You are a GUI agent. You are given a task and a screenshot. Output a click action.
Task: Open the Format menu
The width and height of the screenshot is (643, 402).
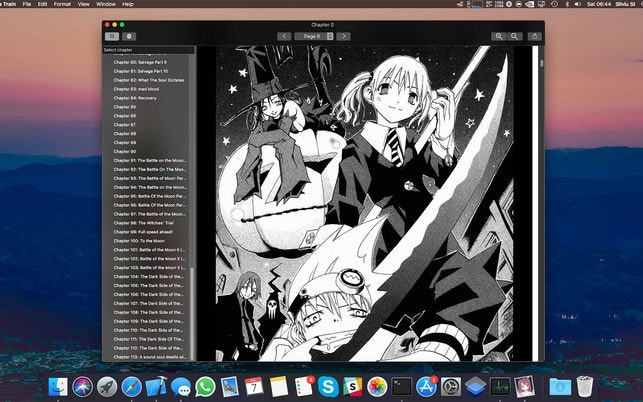point(62,4)
